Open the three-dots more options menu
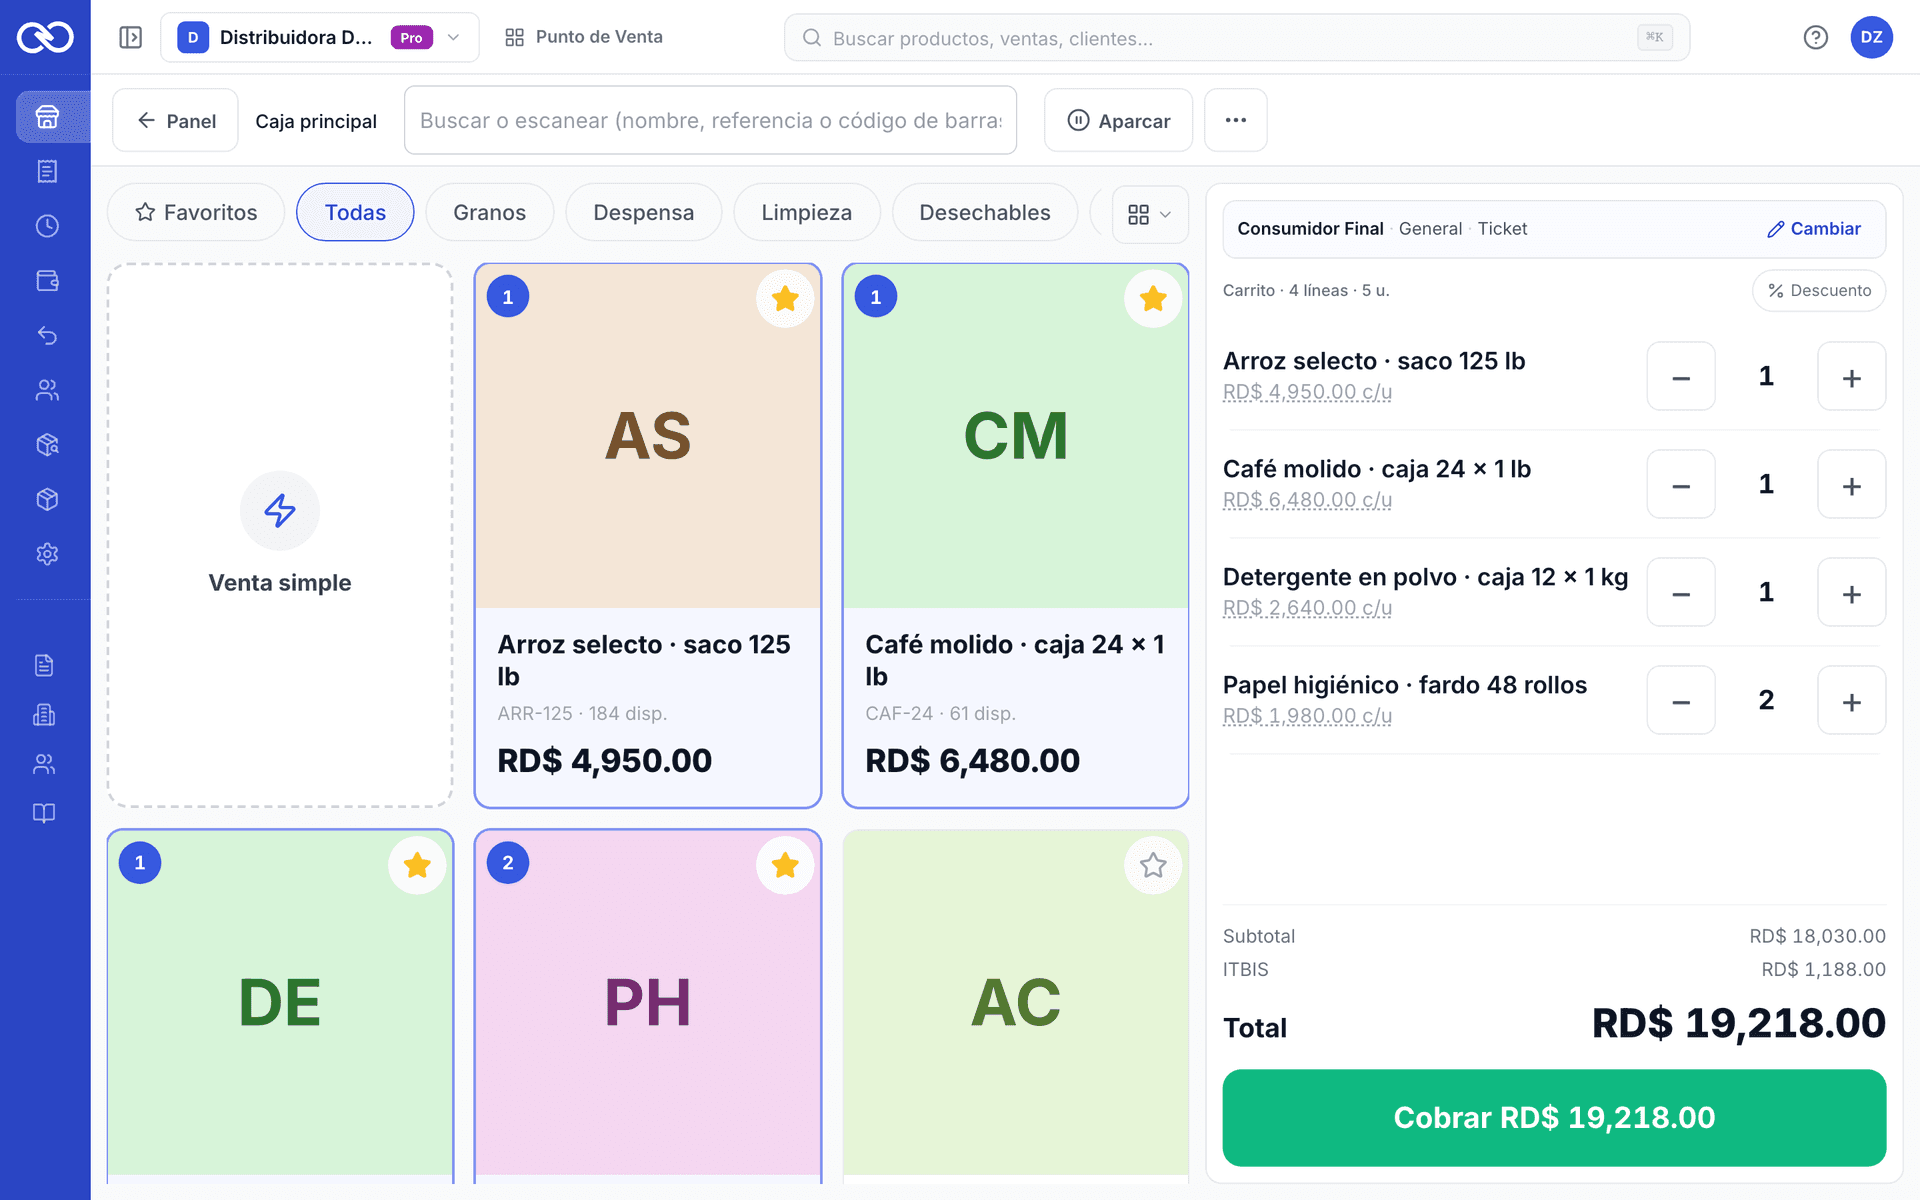Screen dimensions: 1920x1200 click(1236, 120)
